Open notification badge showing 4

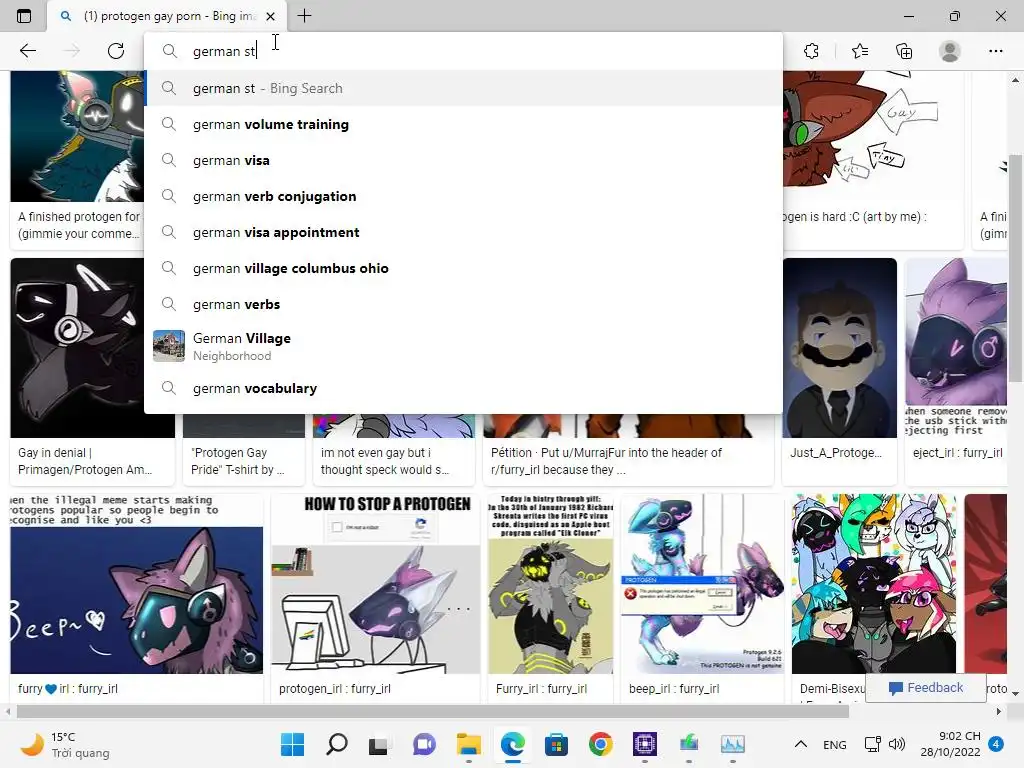point(996,744)
